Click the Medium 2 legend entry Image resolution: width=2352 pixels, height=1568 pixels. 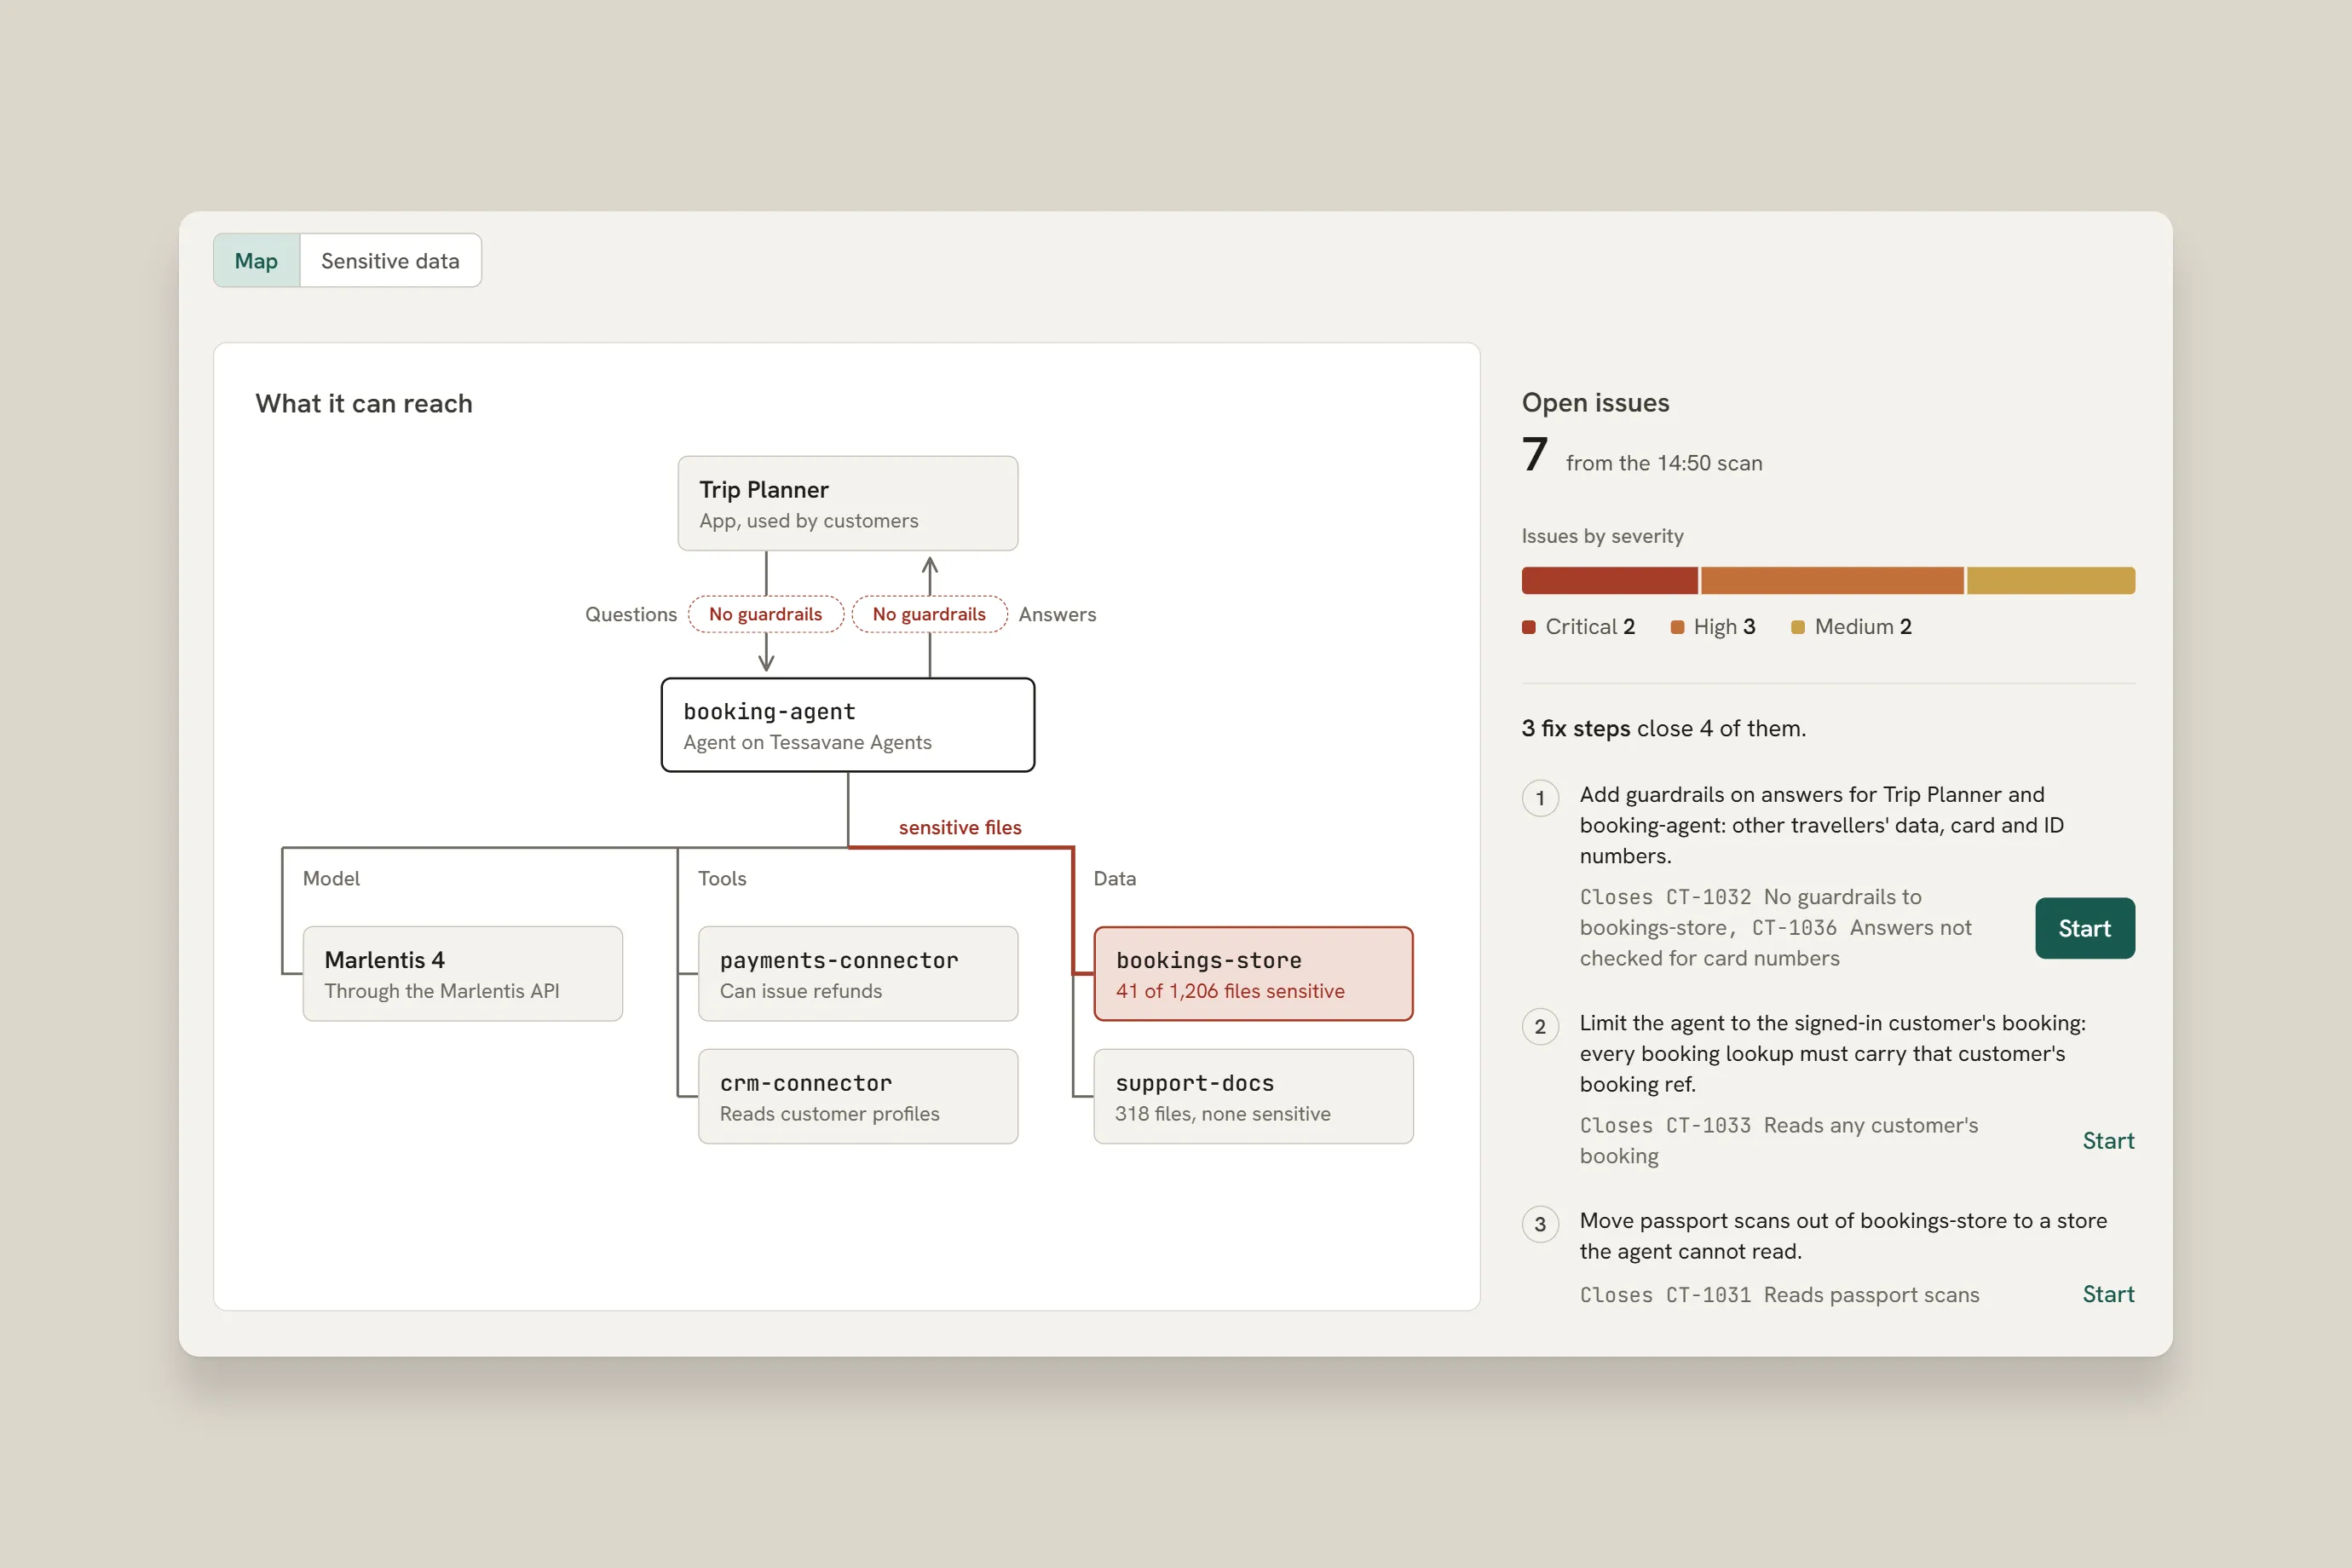(x=1851, y=626)
